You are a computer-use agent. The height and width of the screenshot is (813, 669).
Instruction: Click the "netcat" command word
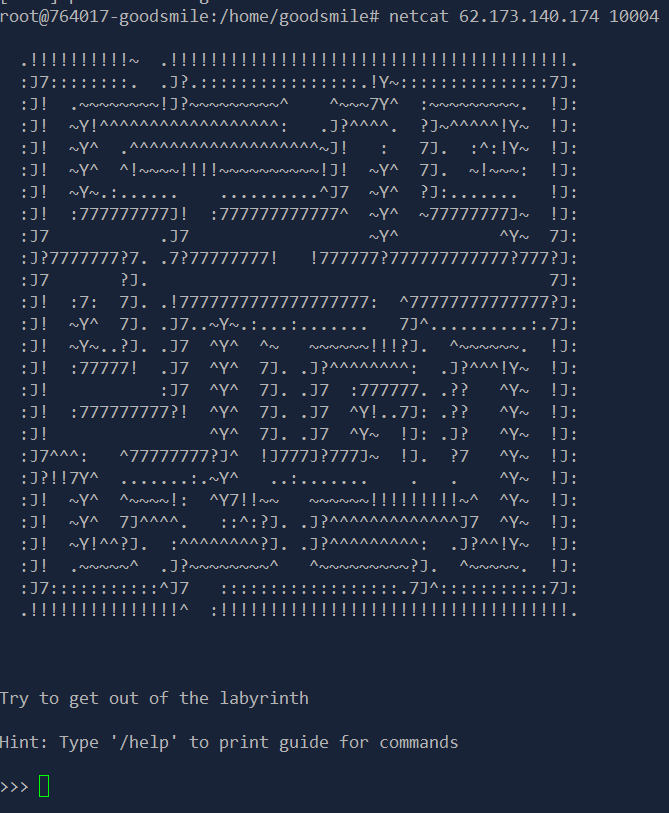[x=419, y=17]
